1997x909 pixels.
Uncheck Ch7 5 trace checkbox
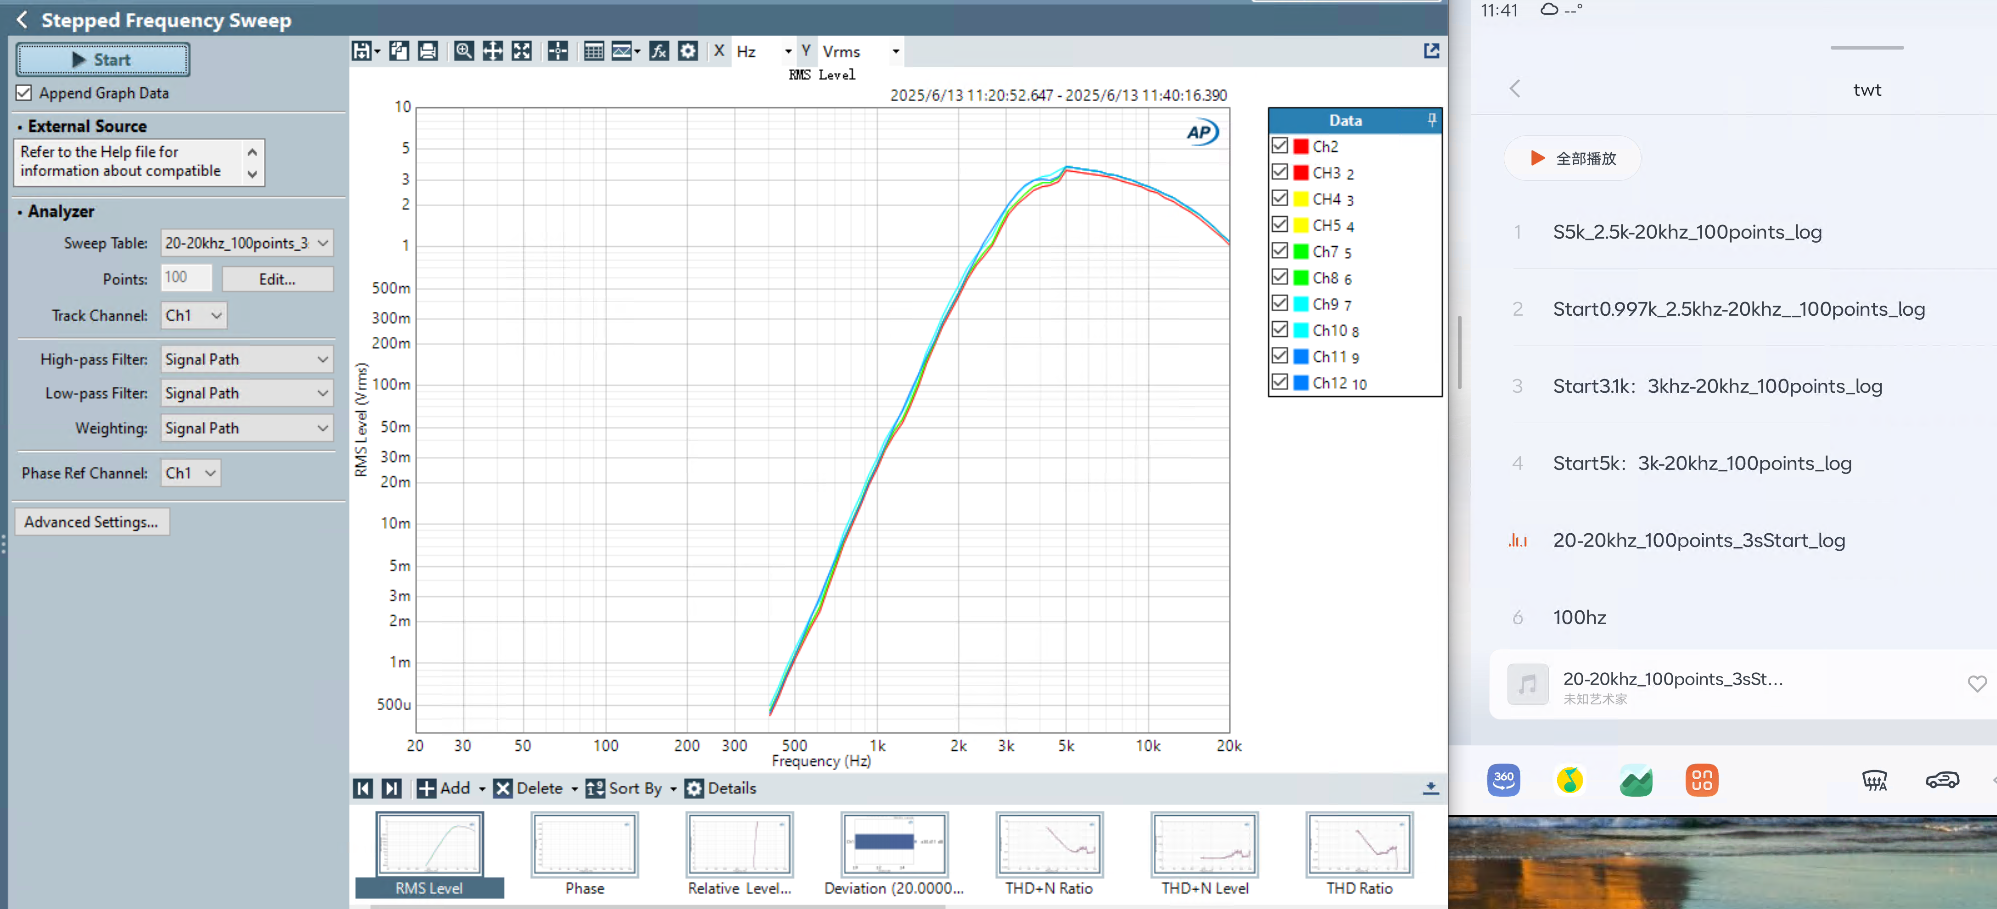(x=1280, y=251)
